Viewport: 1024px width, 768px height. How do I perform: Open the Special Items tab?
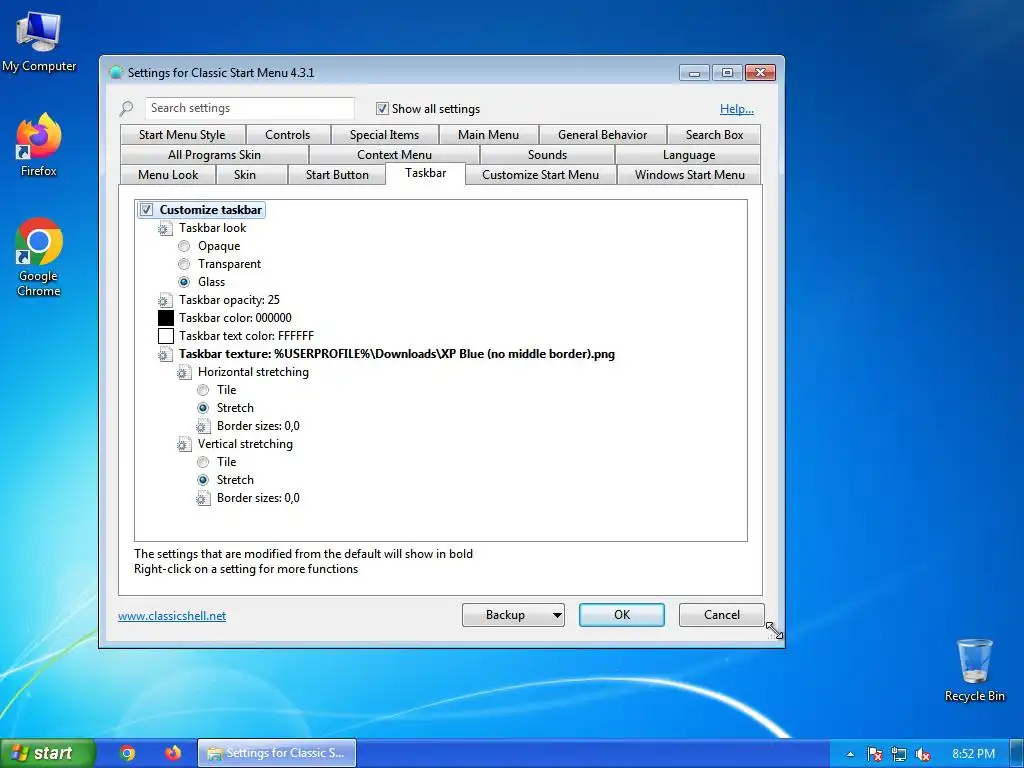tap(384, 135)
